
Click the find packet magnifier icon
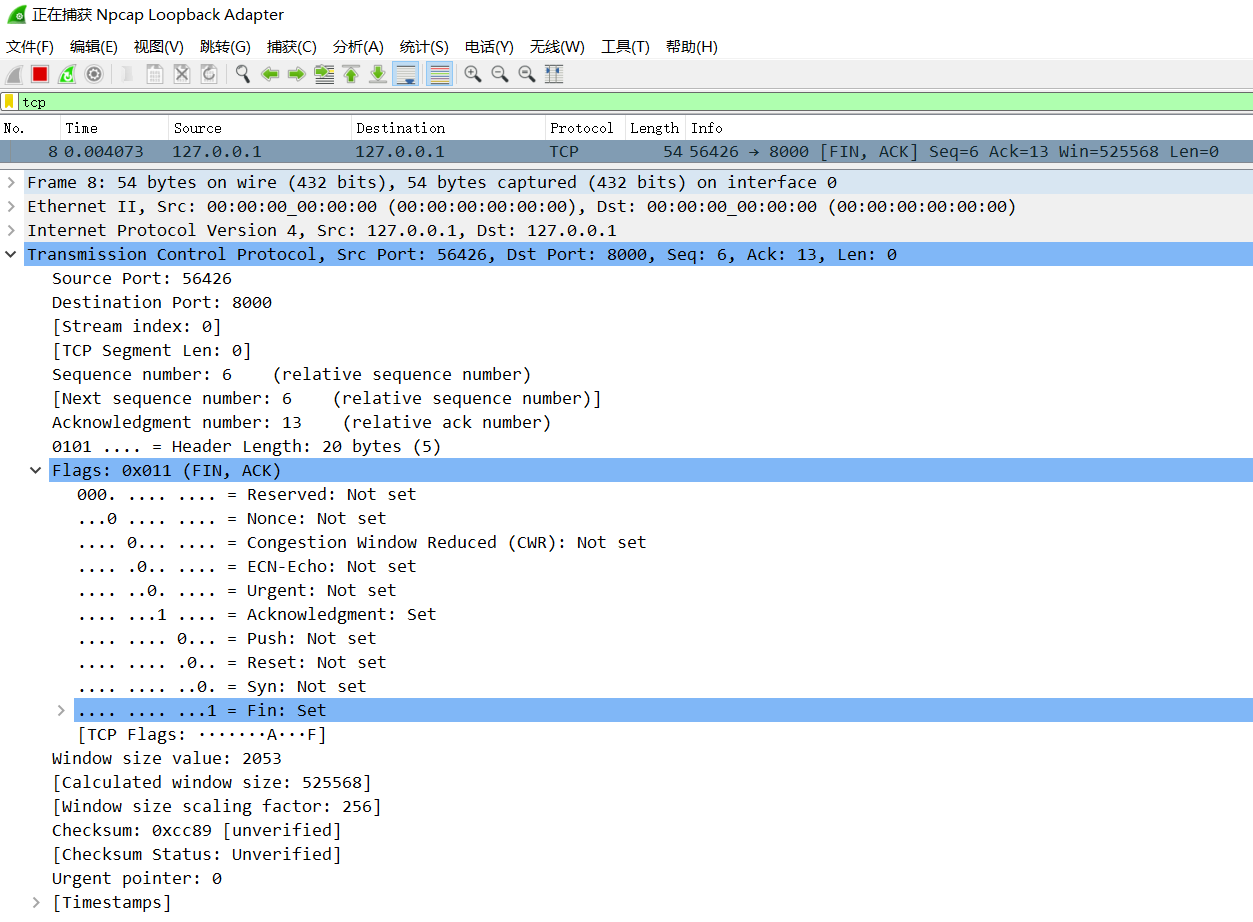243,74
